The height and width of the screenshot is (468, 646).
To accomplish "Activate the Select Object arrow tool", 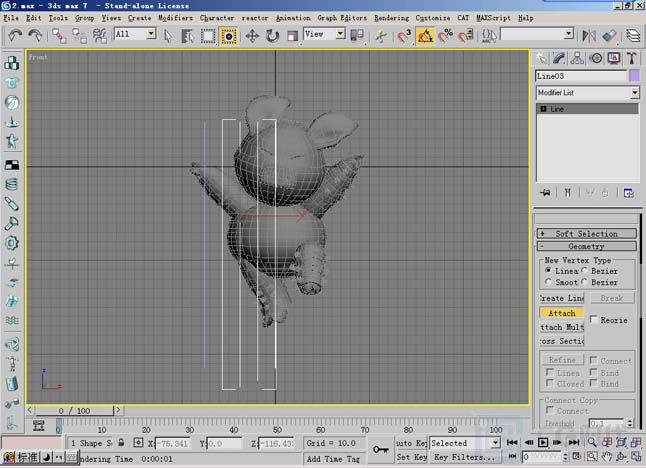I will pyautogui.click(x=168, y=36).
